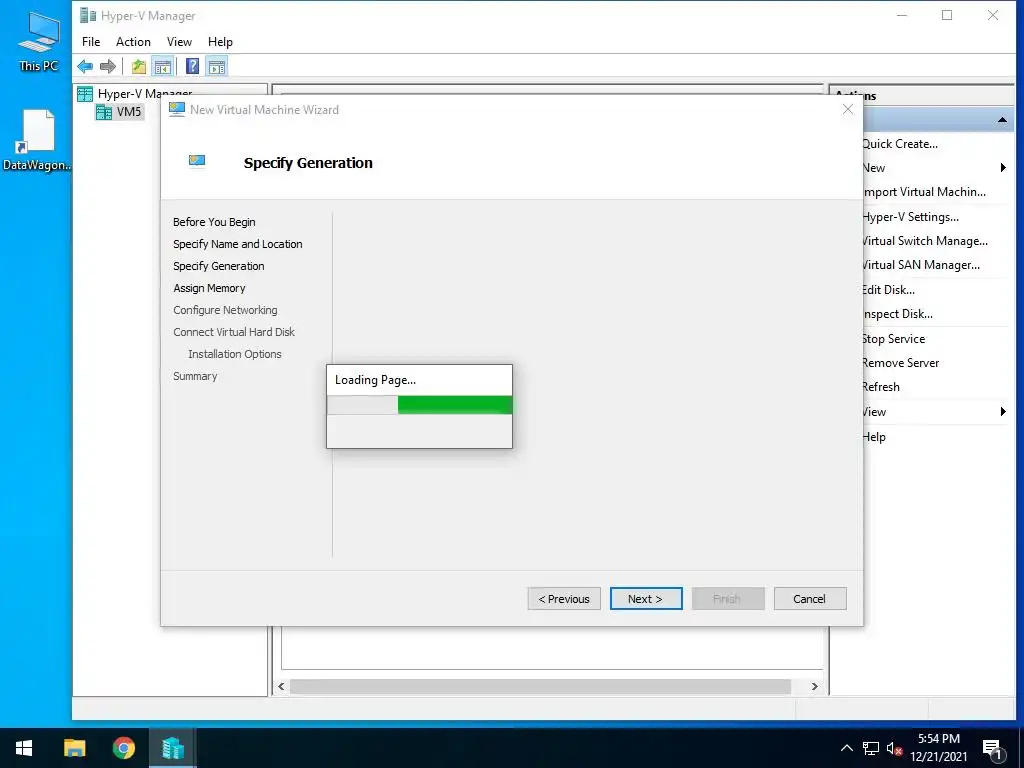Select the DataWagon desktop shortcut

(37, 141)
